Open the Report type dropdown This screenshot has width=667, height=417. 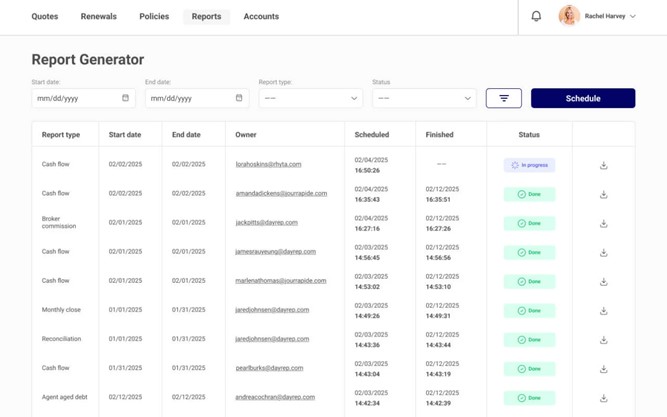311,98
